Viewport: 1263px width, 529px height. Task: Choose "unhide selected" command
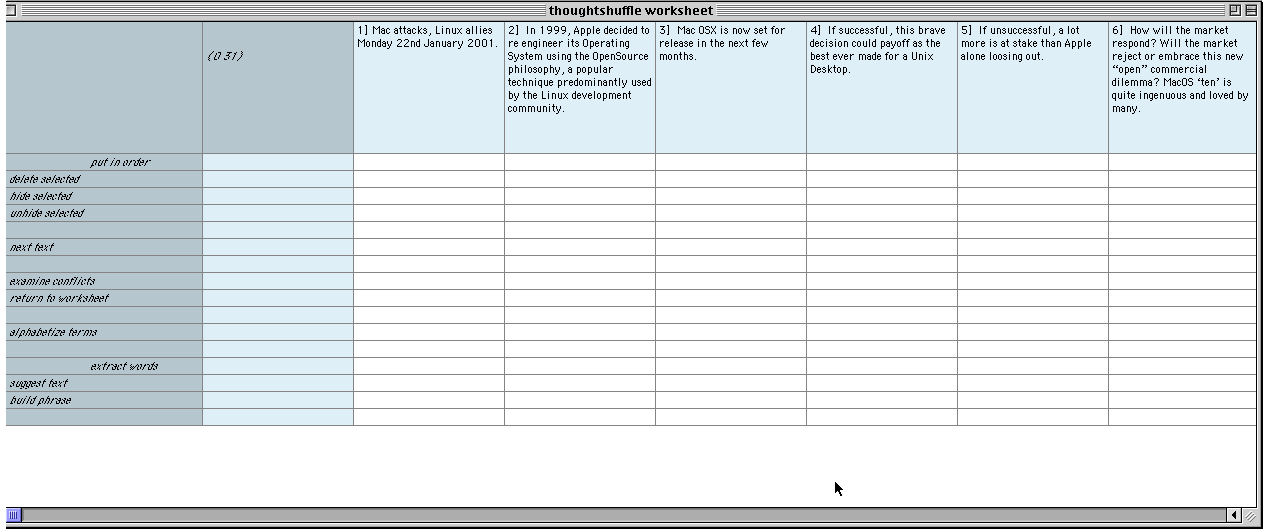pos(47,213)
